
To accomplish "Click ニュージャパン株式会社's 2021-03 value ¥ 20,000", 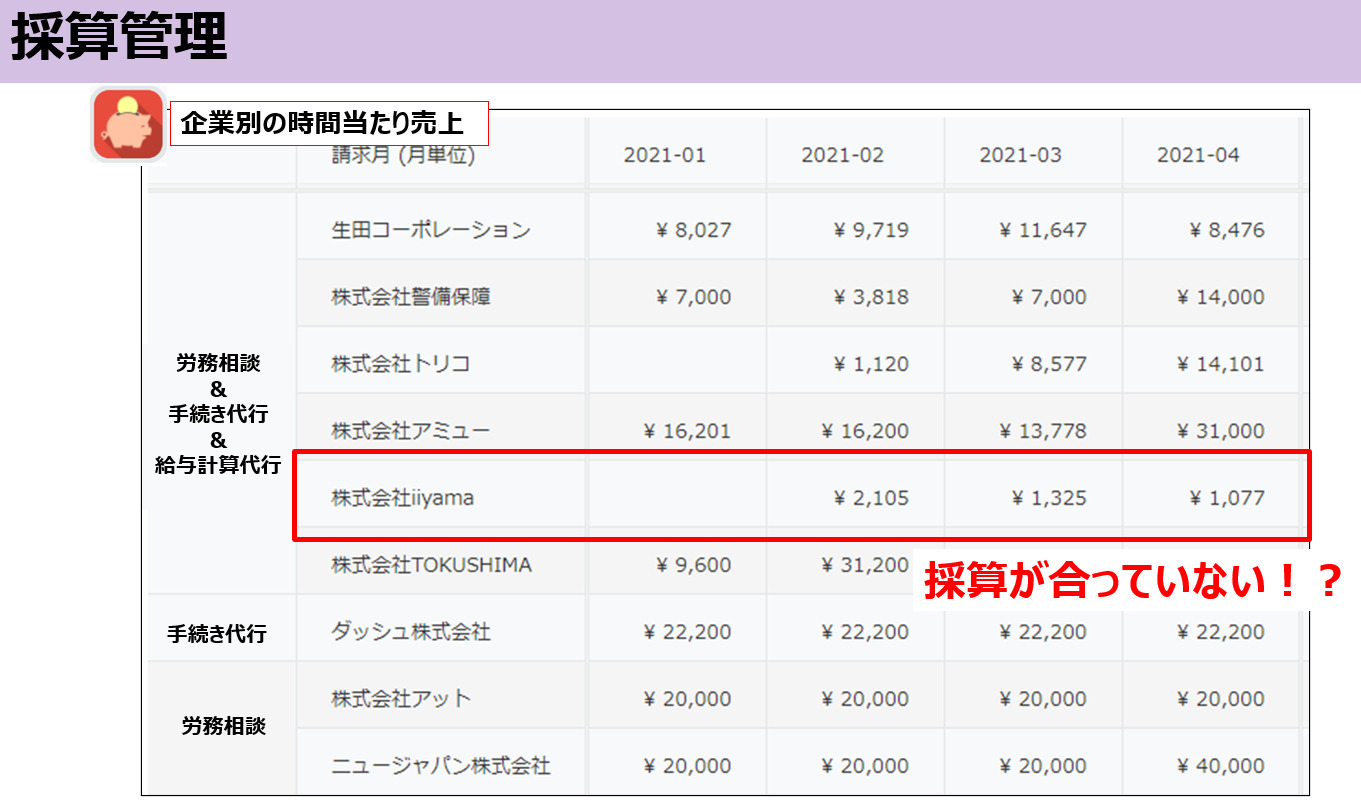I will (x=1043, y=766).
